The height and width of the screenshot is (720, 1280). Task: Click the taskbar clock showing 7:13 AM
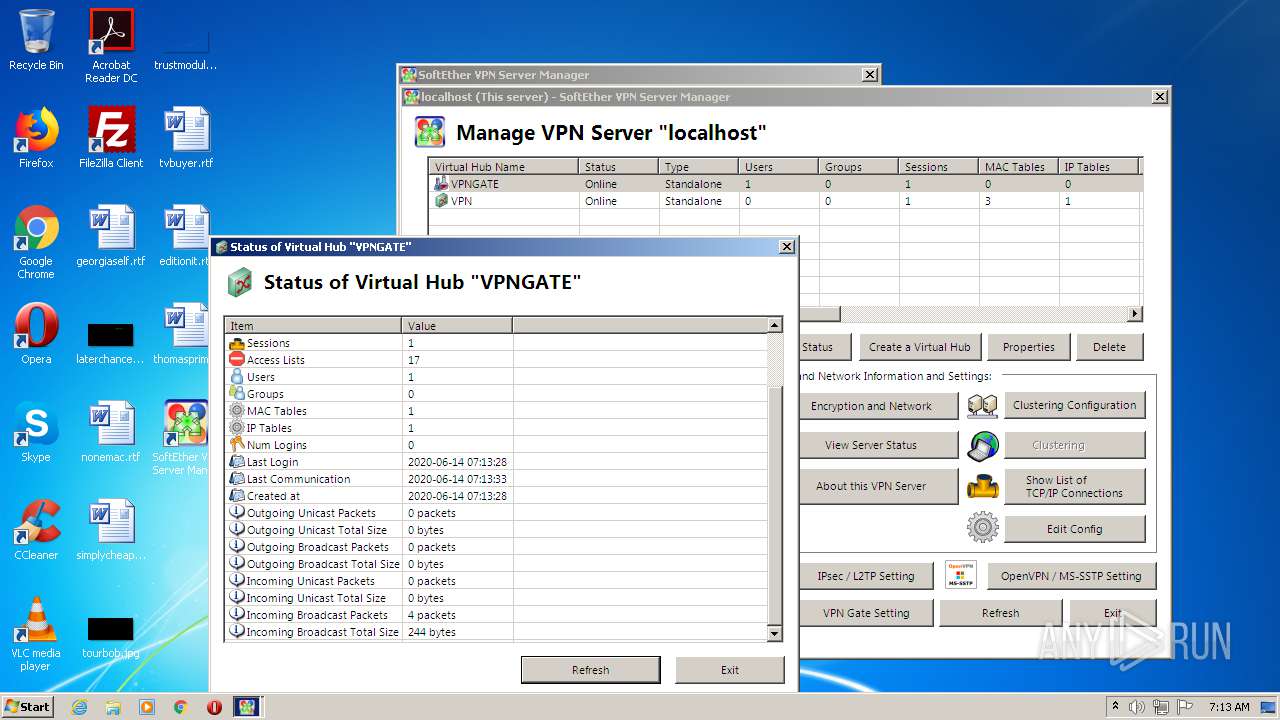[1228, 707]
